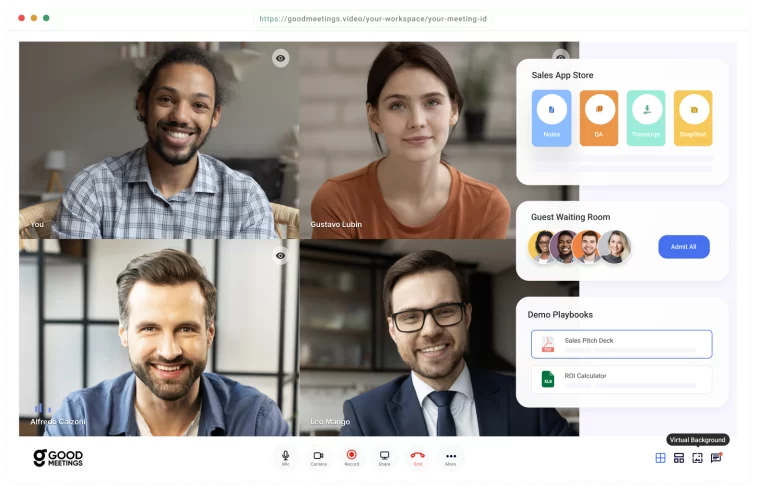Screen dimensions: 758x493
Task: Toggle the eye icon on your video tile
Action: [x=281, y=59]
